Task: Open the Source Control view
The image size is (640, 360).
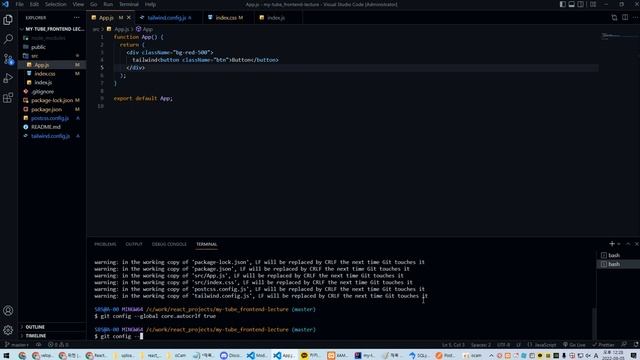Action: [8, 59]
